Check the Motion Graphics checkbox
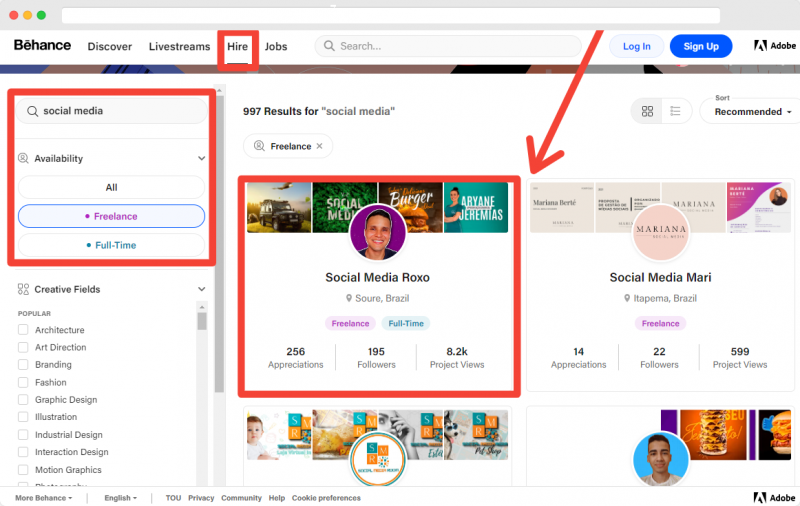800x506 pixels. tap(23, 469)
